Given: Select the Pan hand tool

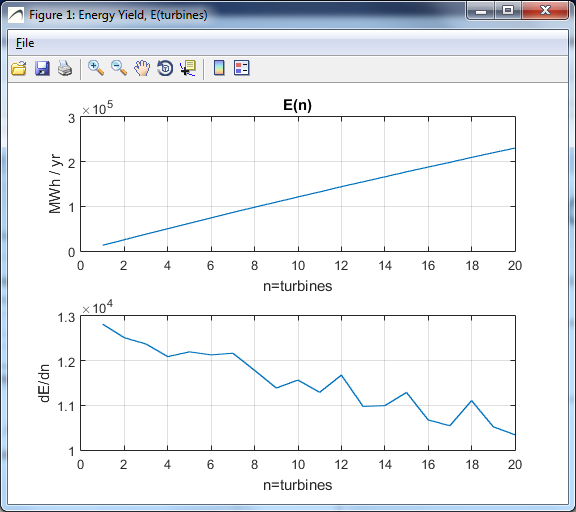Looking at the screenshot, I should (142, 68).
